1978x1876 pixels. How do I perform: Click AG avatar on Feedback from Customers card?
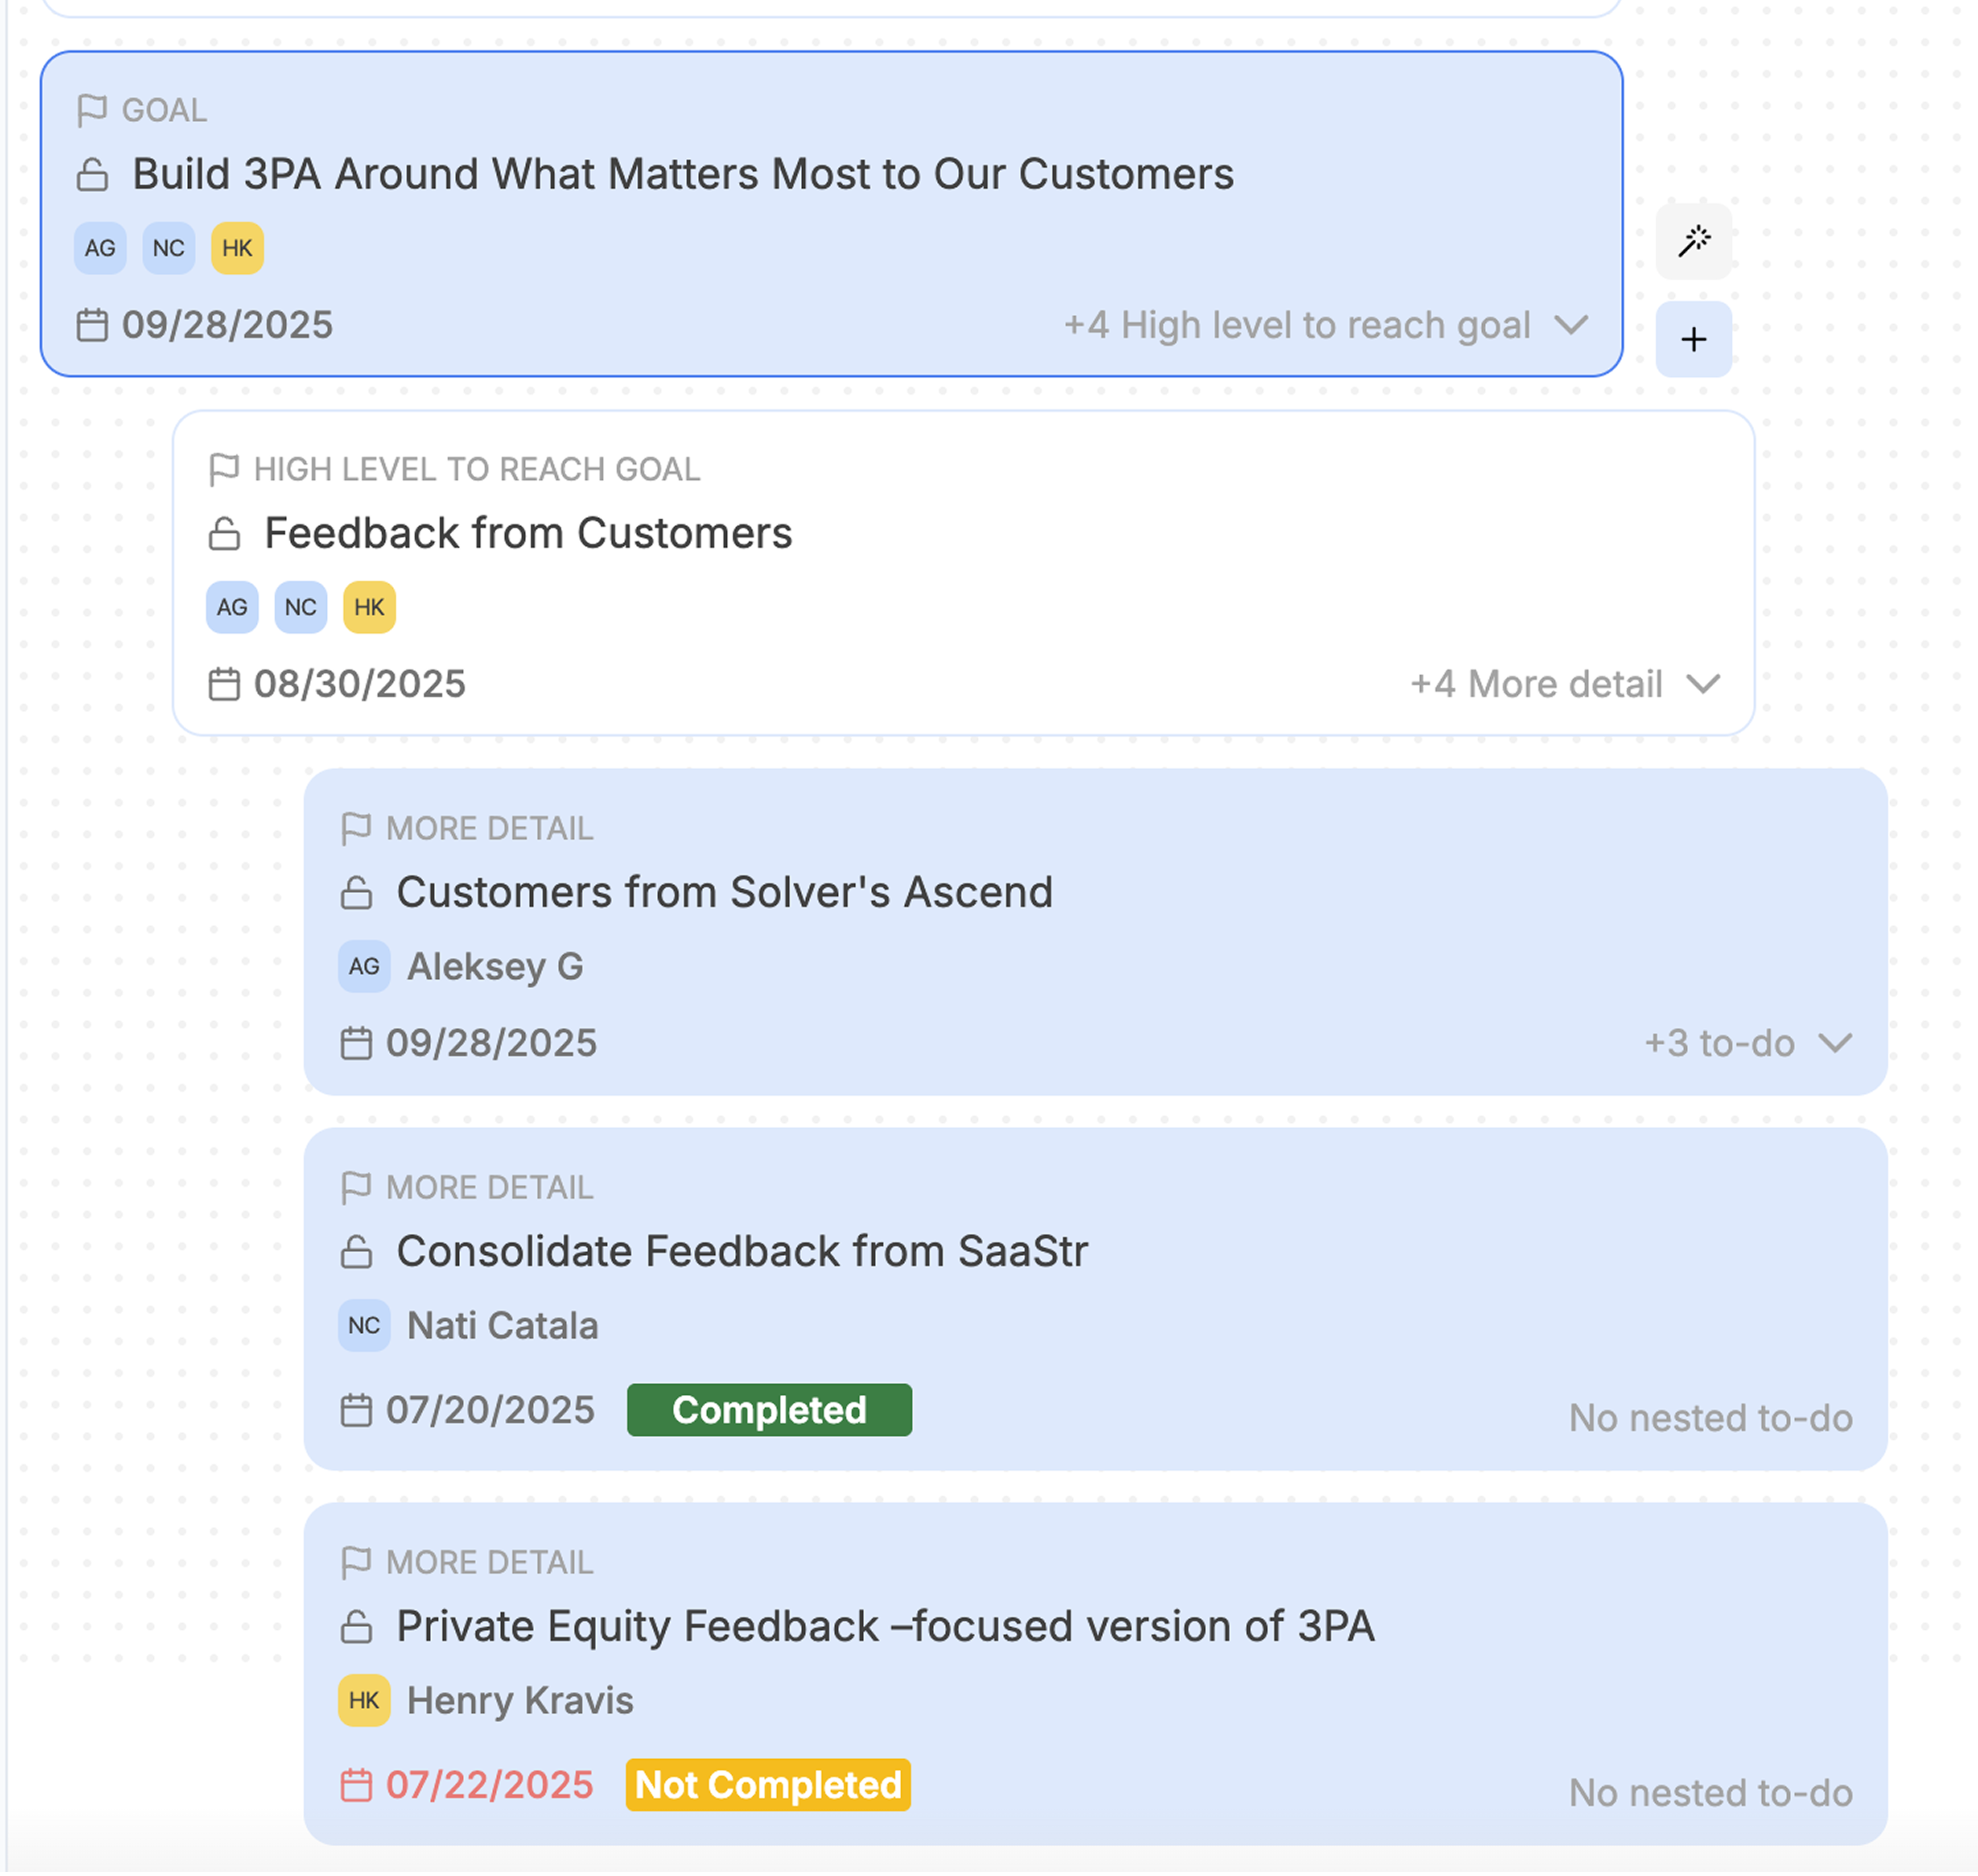pyautogui.click(x=232, y=607)
